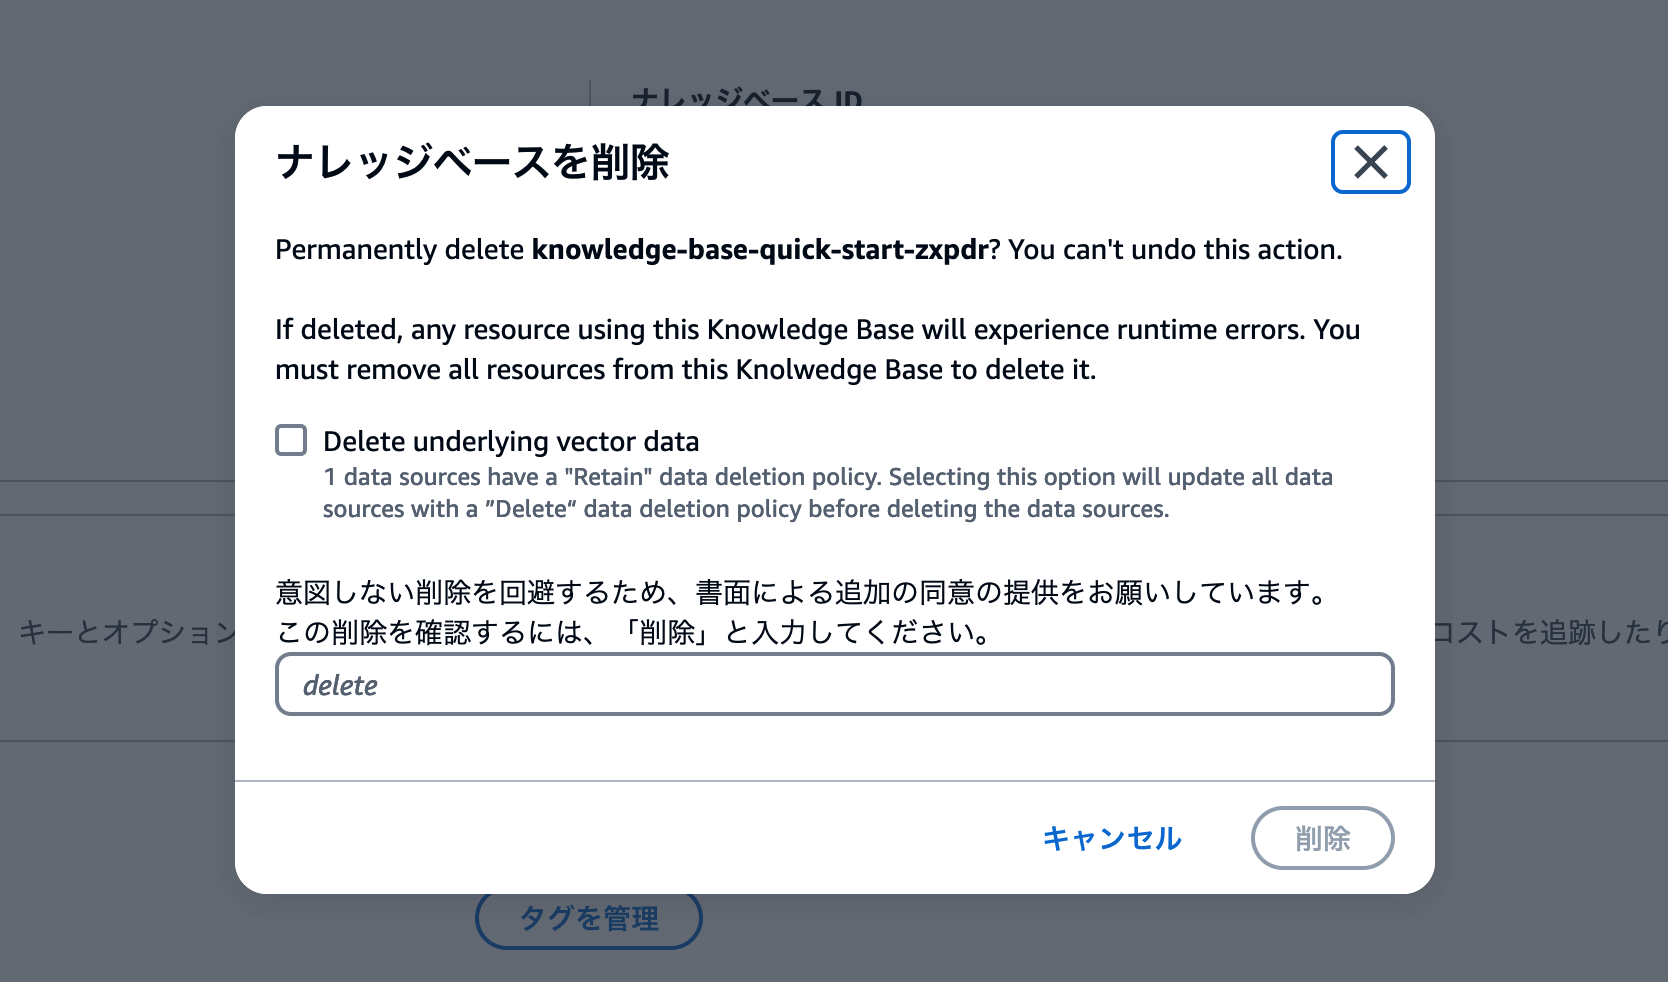Open the タグを管理 button behind the dialog
The width and height of the screenshot is (1668, 982).
(588, 918)
